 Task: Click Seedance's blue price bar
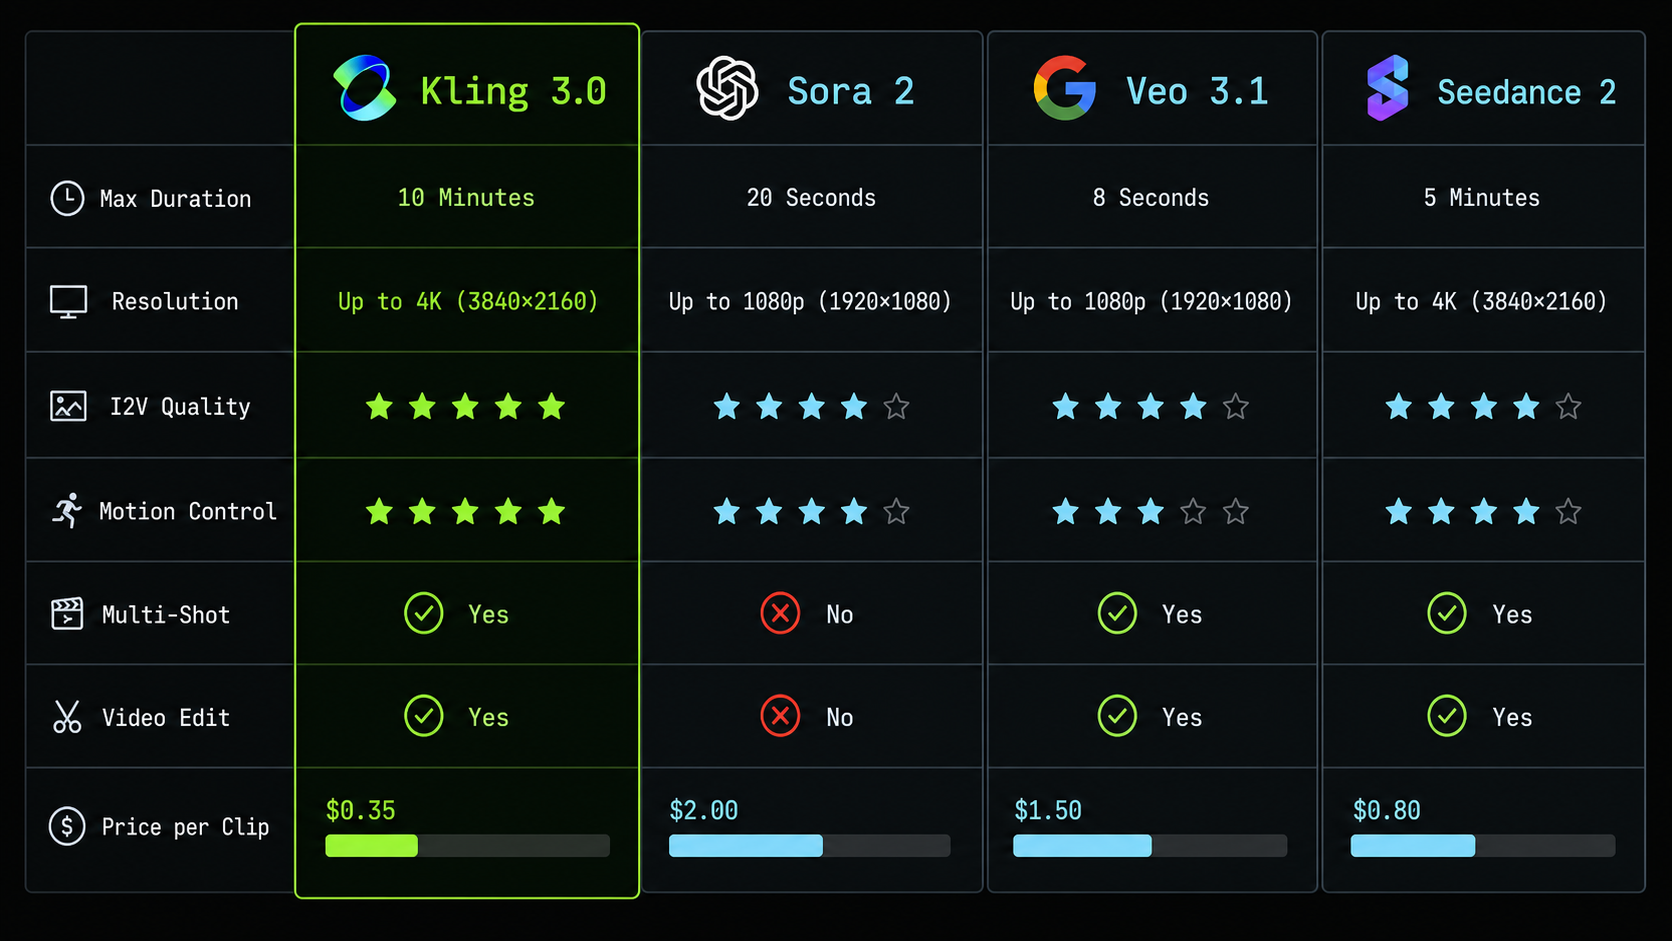click(x=1413, y=846)
